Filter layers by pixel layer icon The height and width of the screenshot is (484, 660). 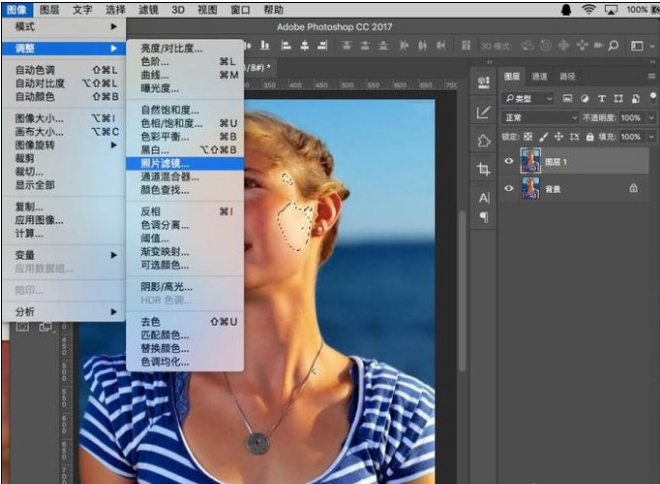pos(568,98)
